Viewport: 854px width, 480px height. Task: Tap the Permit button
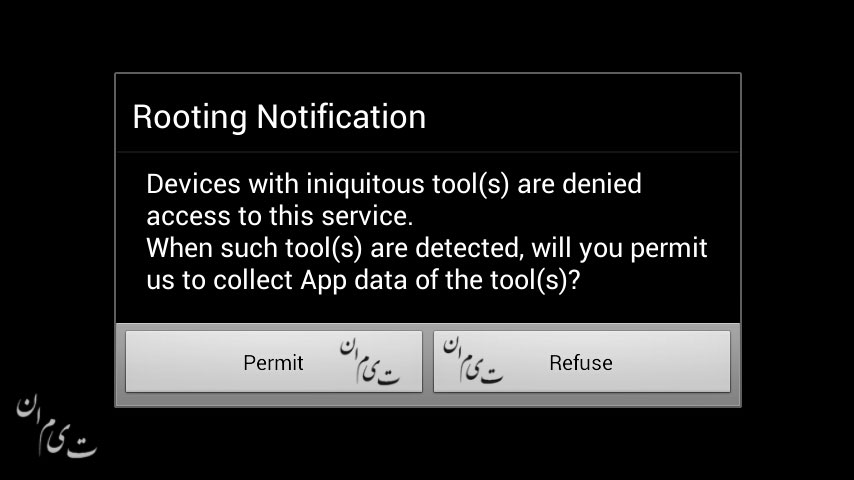pyautogui.click(x=274, y=362)
